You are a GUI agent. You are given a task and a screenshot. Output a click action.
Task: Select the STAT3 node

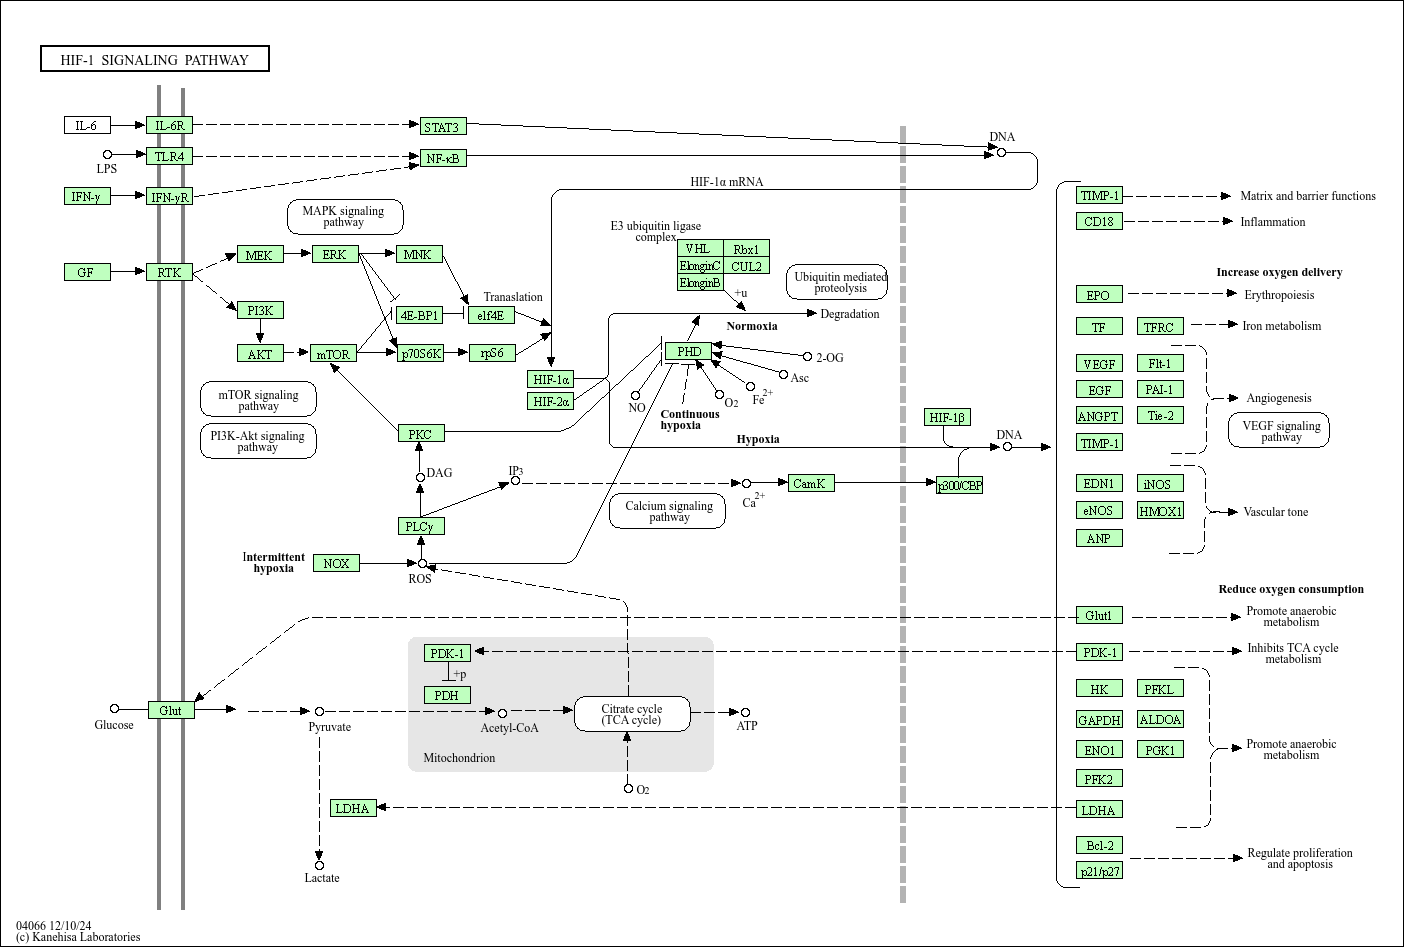[x=443, y=126]
